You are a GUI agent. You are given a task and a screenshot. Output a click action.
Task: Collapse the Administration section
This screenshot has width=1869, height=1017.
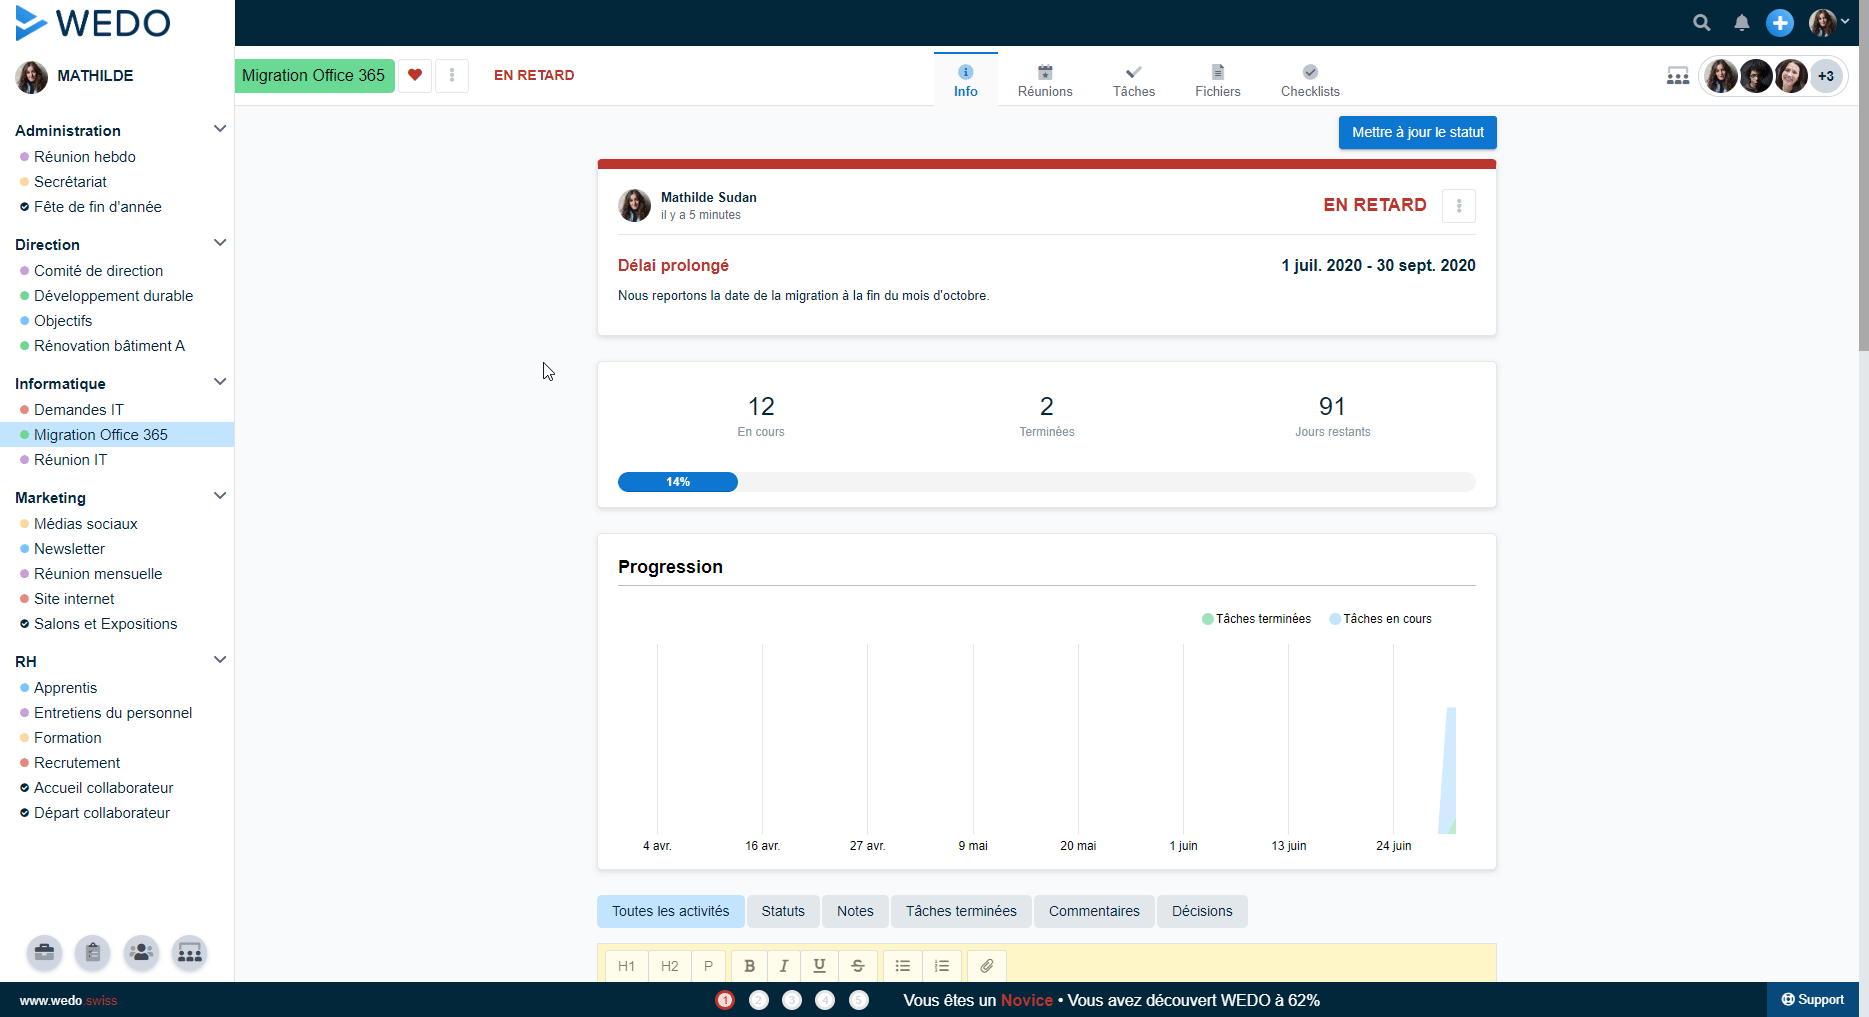[220, 130]
